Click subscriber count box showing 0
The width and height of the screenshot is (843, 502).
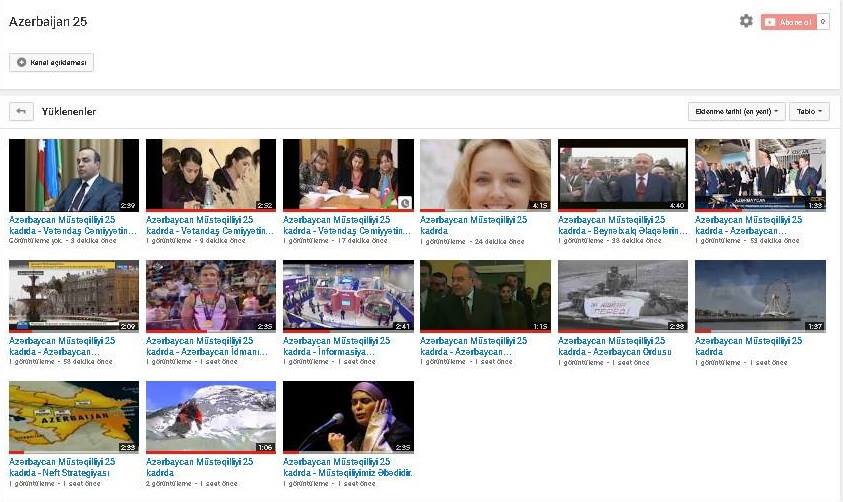pos(823,22)
